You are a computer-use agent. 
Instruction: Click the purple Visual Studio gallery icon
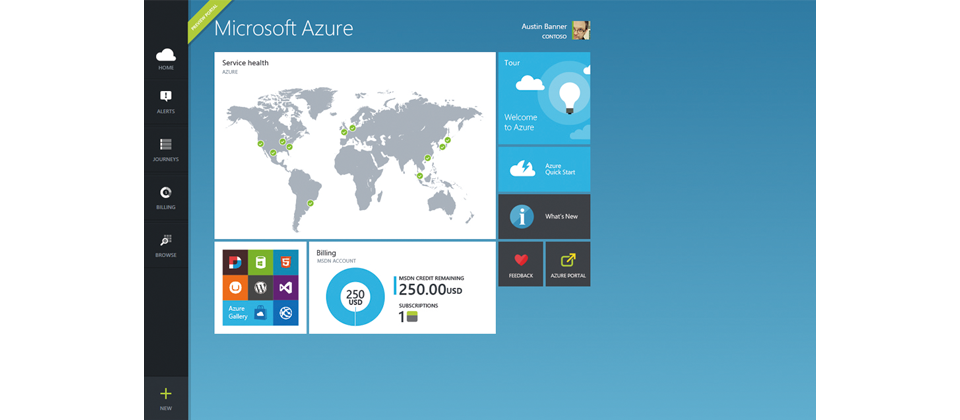(286, 287)
